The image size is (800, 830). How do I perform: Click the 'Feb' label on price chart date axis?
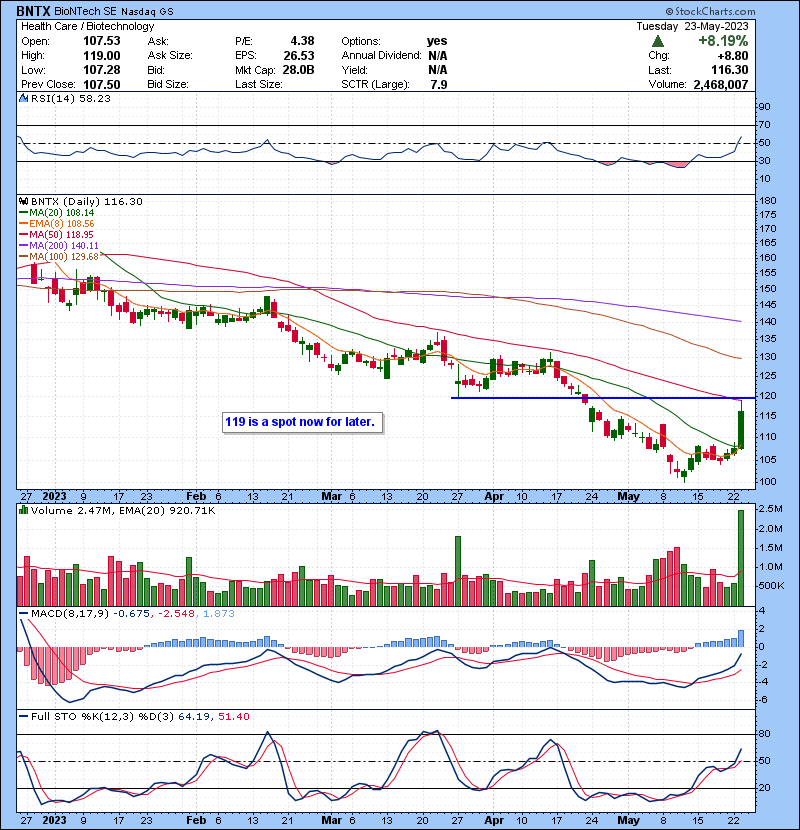pyautogui.click(x=196, y=497)
